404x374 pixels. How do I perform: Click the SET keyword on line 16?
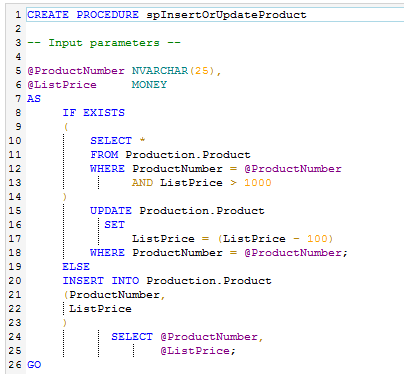coord(114,225)
